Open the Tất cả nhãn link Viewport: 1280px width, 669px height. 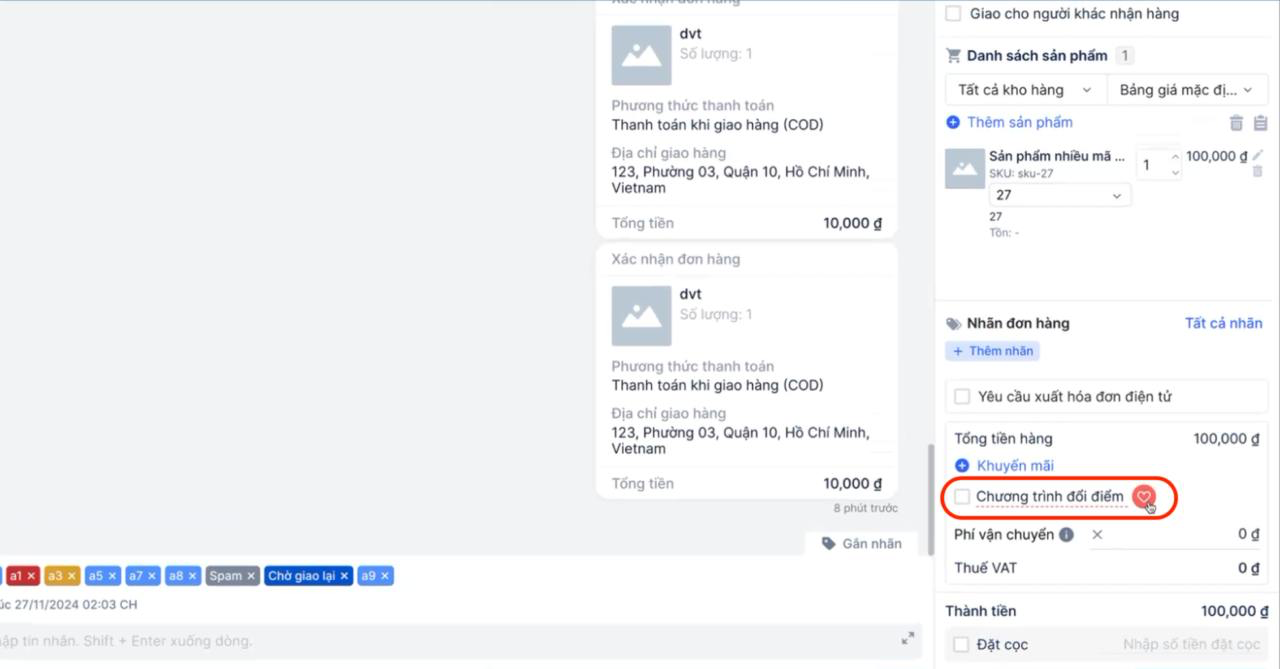1223,323
